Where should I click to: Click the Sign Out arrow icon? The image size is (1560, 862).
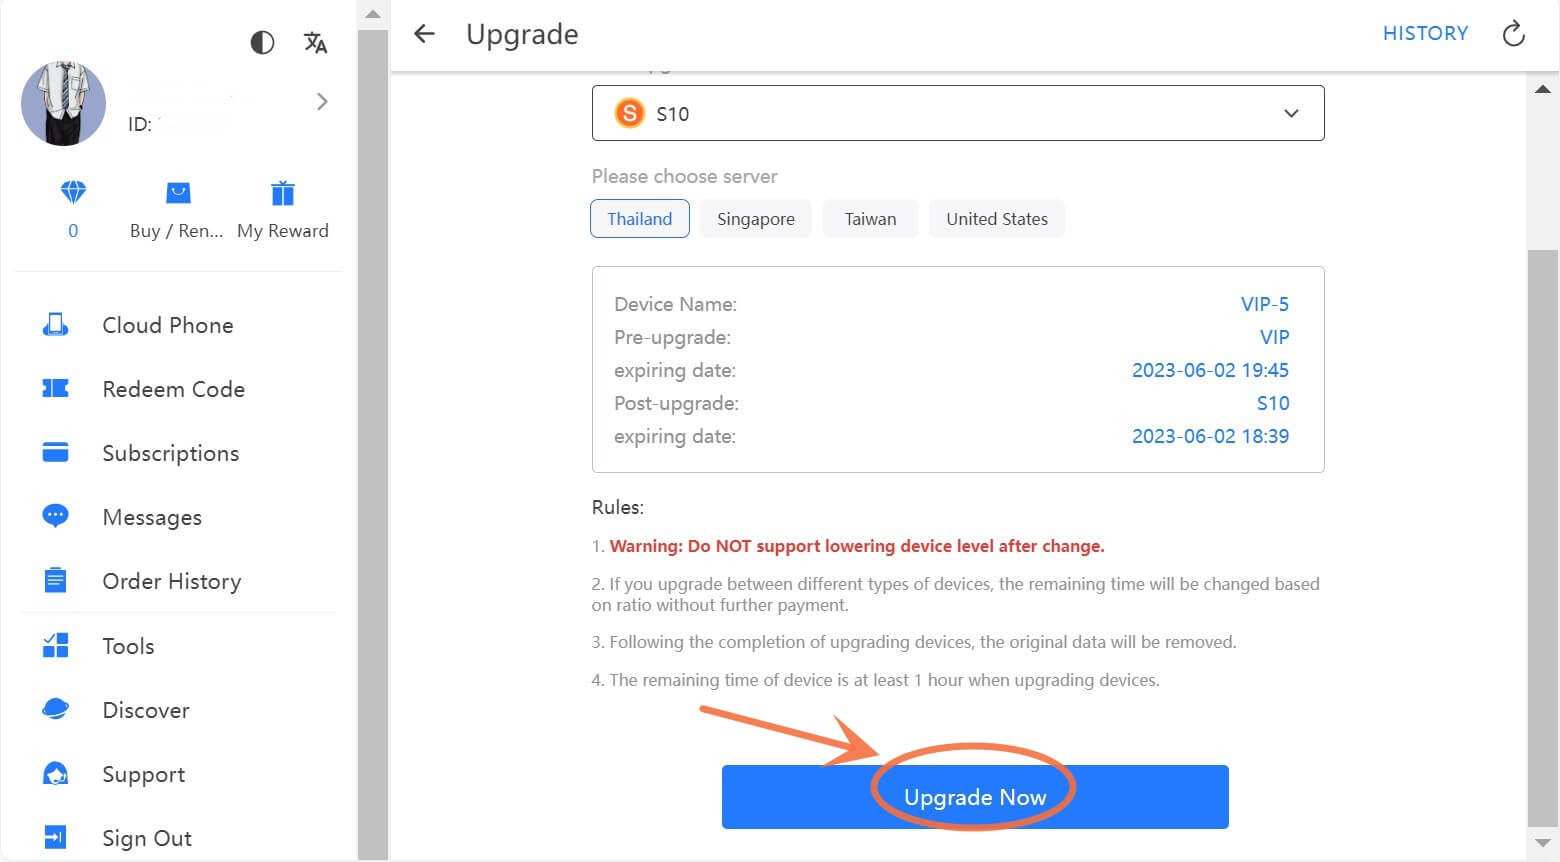point(56,838)
